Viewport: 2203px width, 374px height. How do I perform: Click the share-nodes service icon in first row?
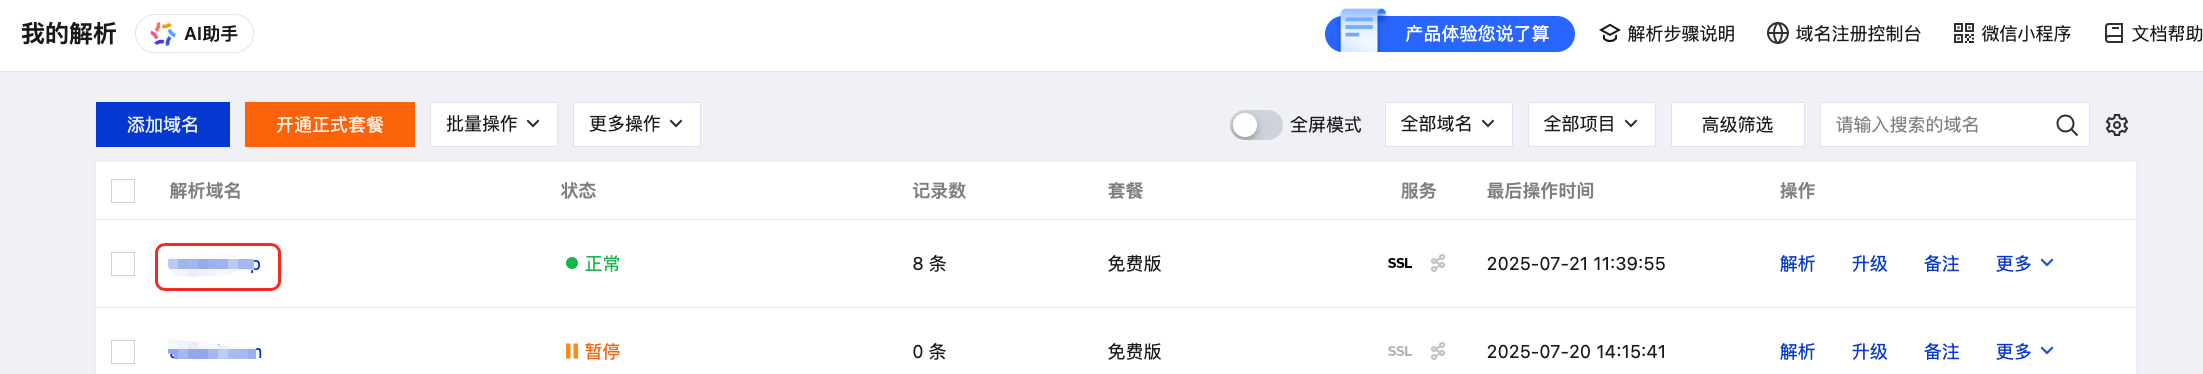[x=1438, y=264]
